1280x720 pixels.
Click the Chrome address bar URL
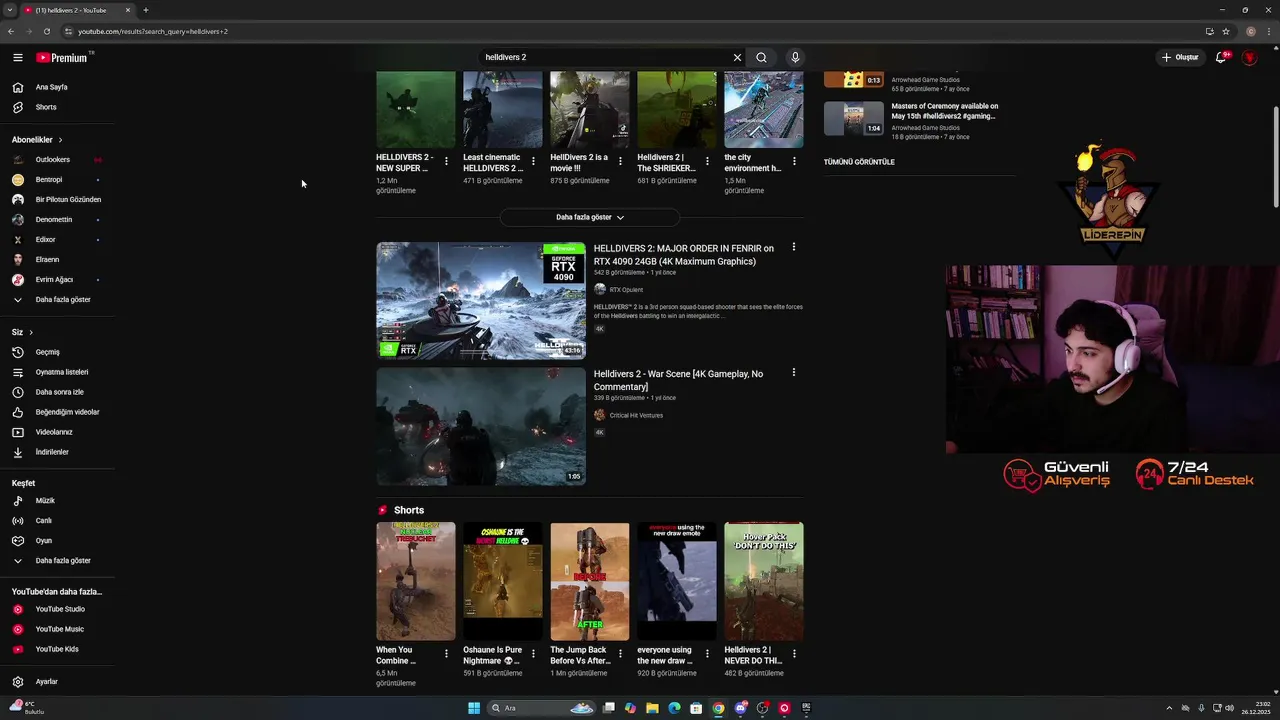click(x=153, y=31)
